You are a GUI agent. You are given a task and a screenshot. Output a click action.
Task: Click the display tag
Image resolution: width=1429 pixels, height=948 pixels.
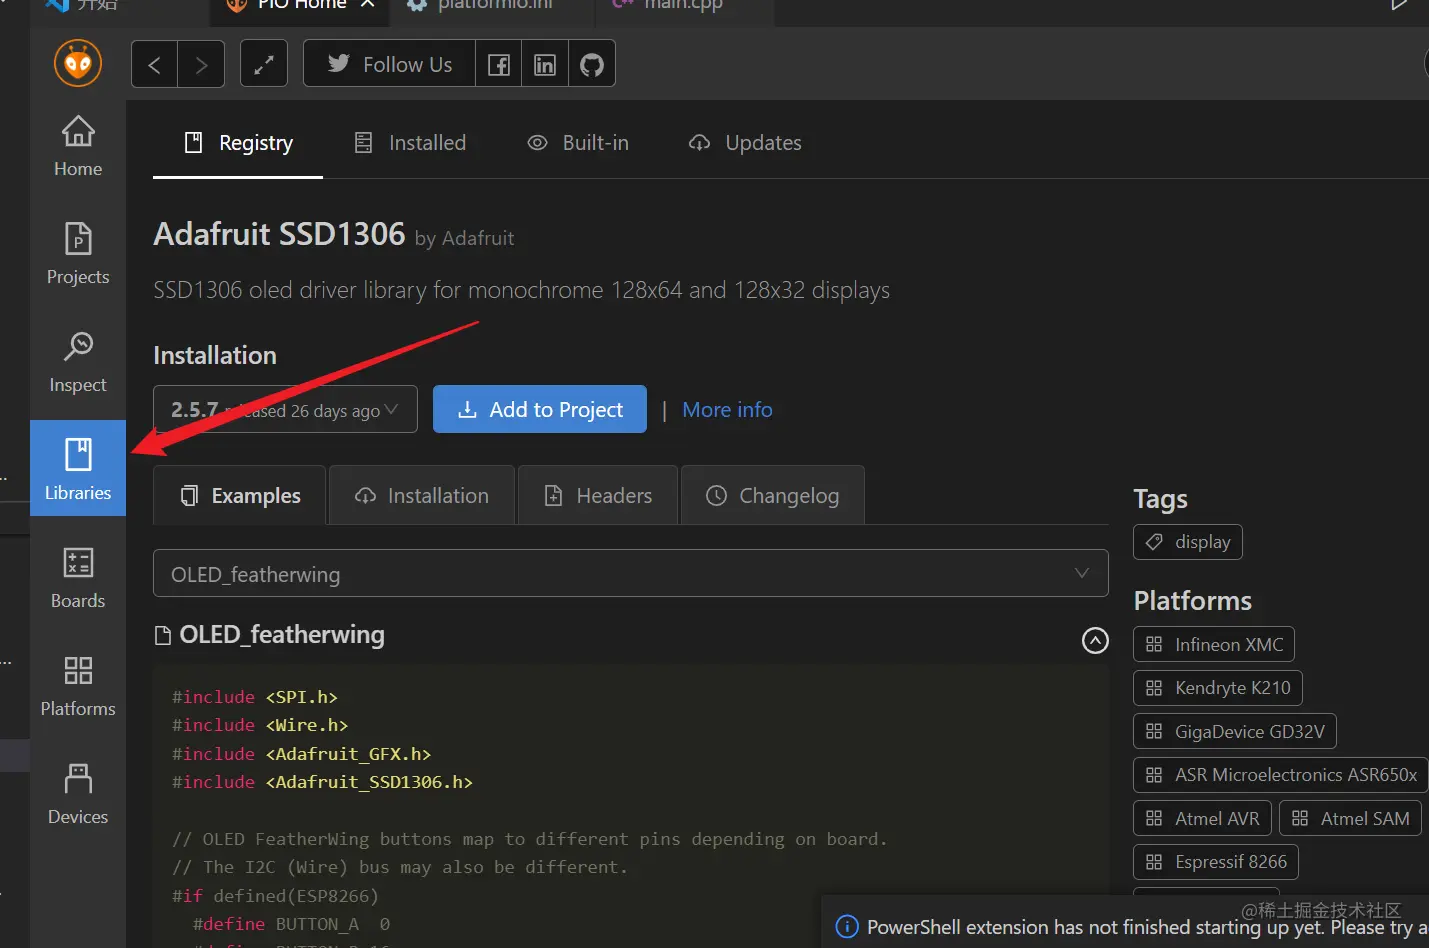pyautogui.click(x=1188, y=542)
